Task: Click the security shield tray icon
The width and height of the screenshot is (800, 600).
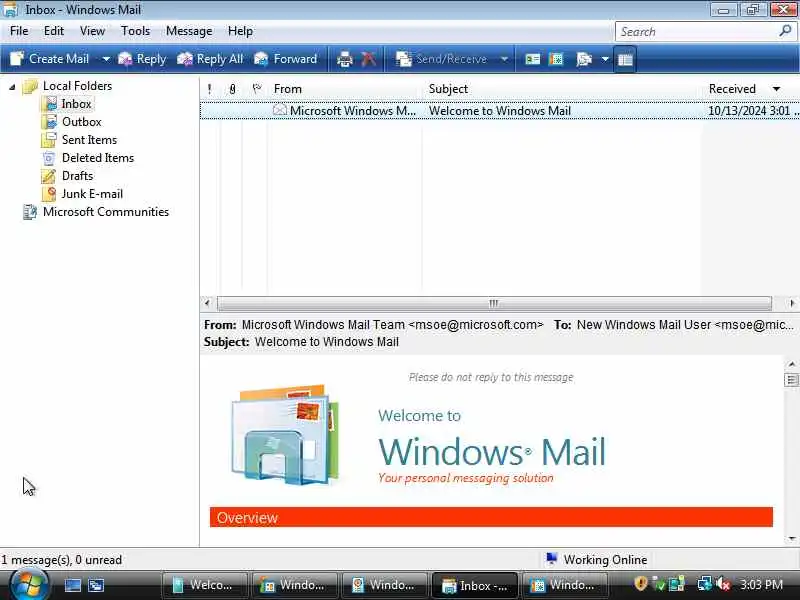Action: 640,583
